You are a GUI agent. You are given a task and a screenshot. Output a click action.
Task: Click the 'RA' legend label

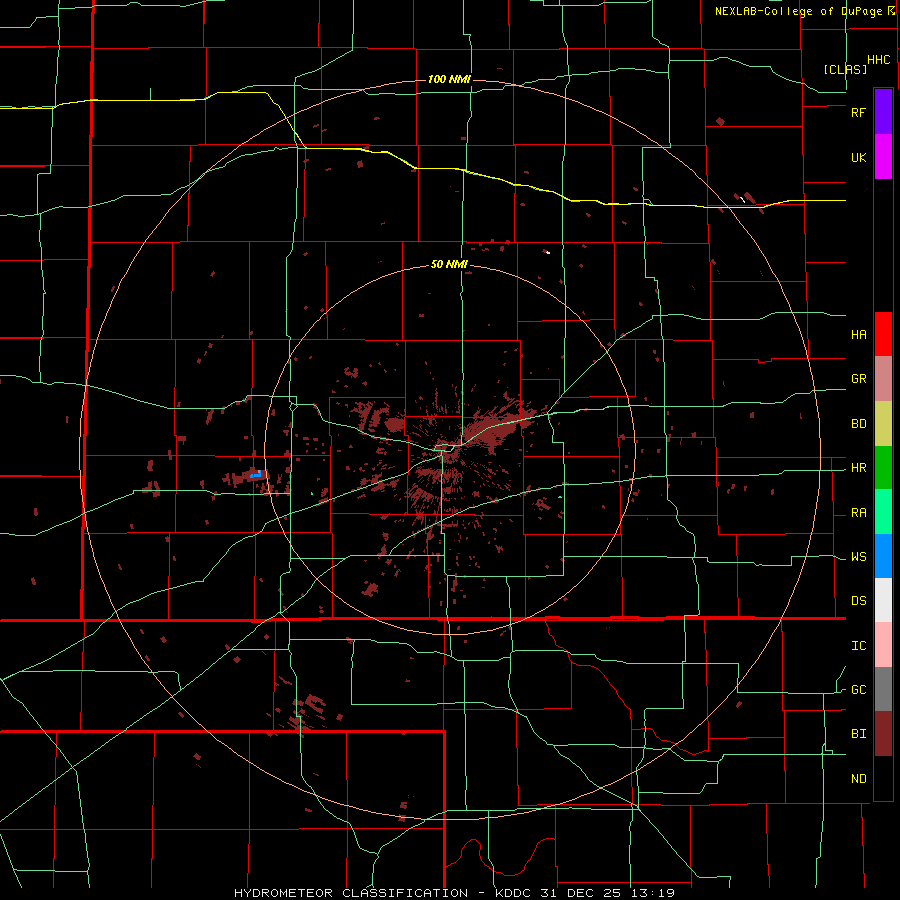click(x=858, y=512)
